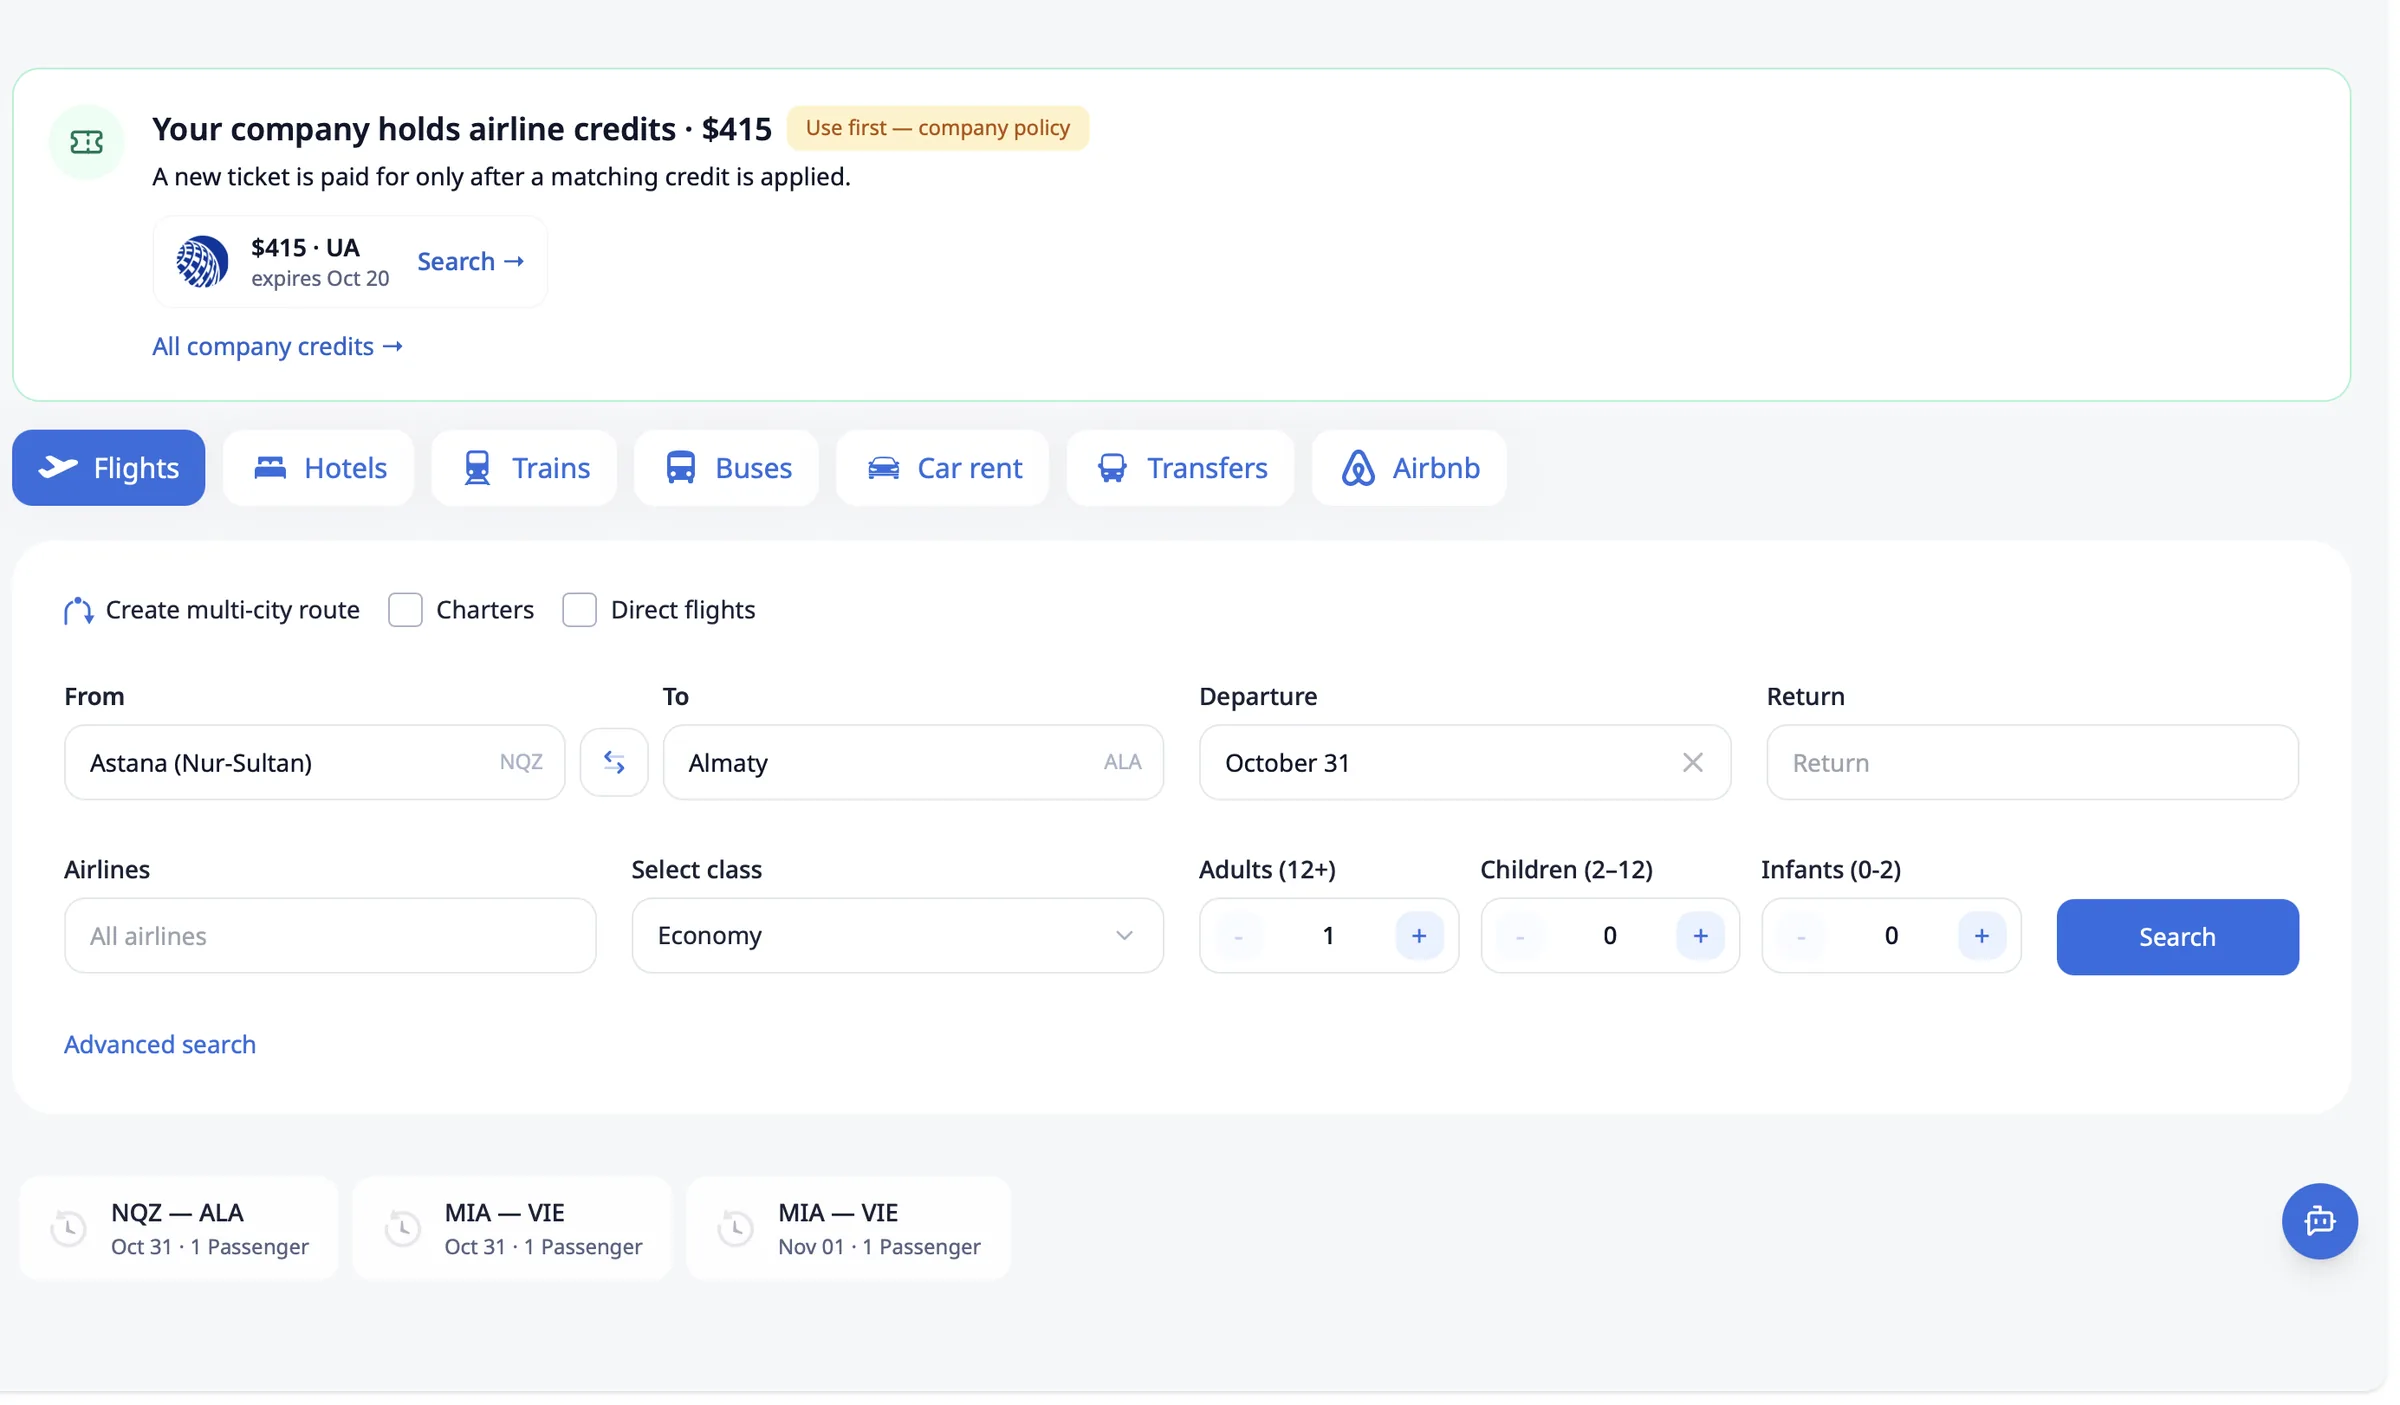The width and height of the screenshot is (2400, 1405).
Task: Increase Adults count
Action: [1418, 936]
